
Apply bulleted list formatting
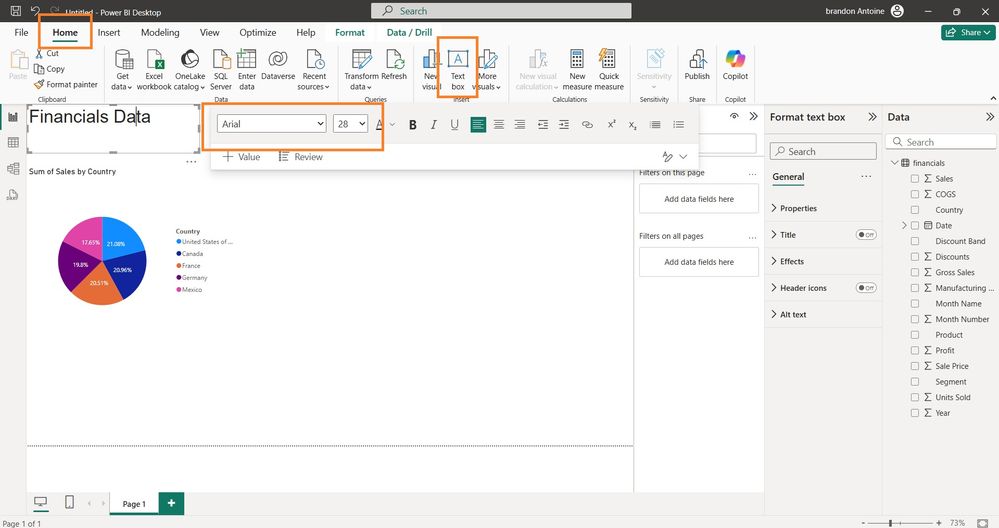coord(655,124)
